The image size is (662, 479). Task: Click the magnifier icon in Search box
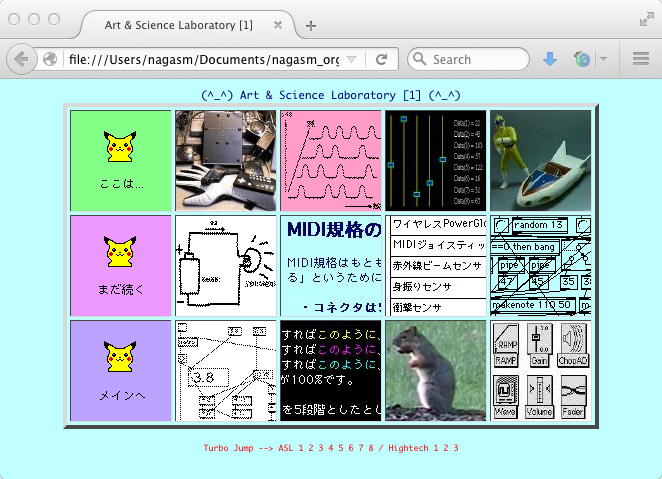[419, 59]
